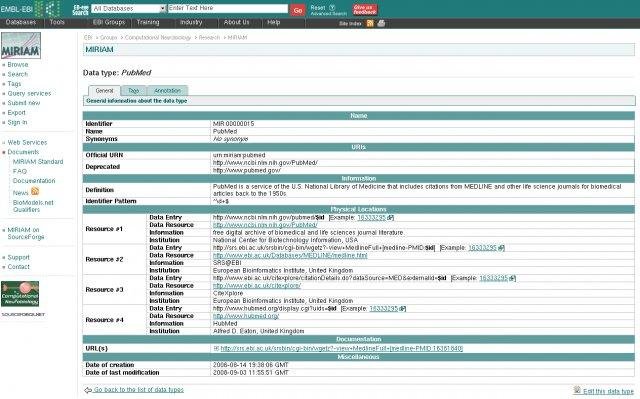The height and width of the screenshot is (399, 640).
Task: Open the EBI Groups menu
Action: pyautogui.click(x=109, y=22)
